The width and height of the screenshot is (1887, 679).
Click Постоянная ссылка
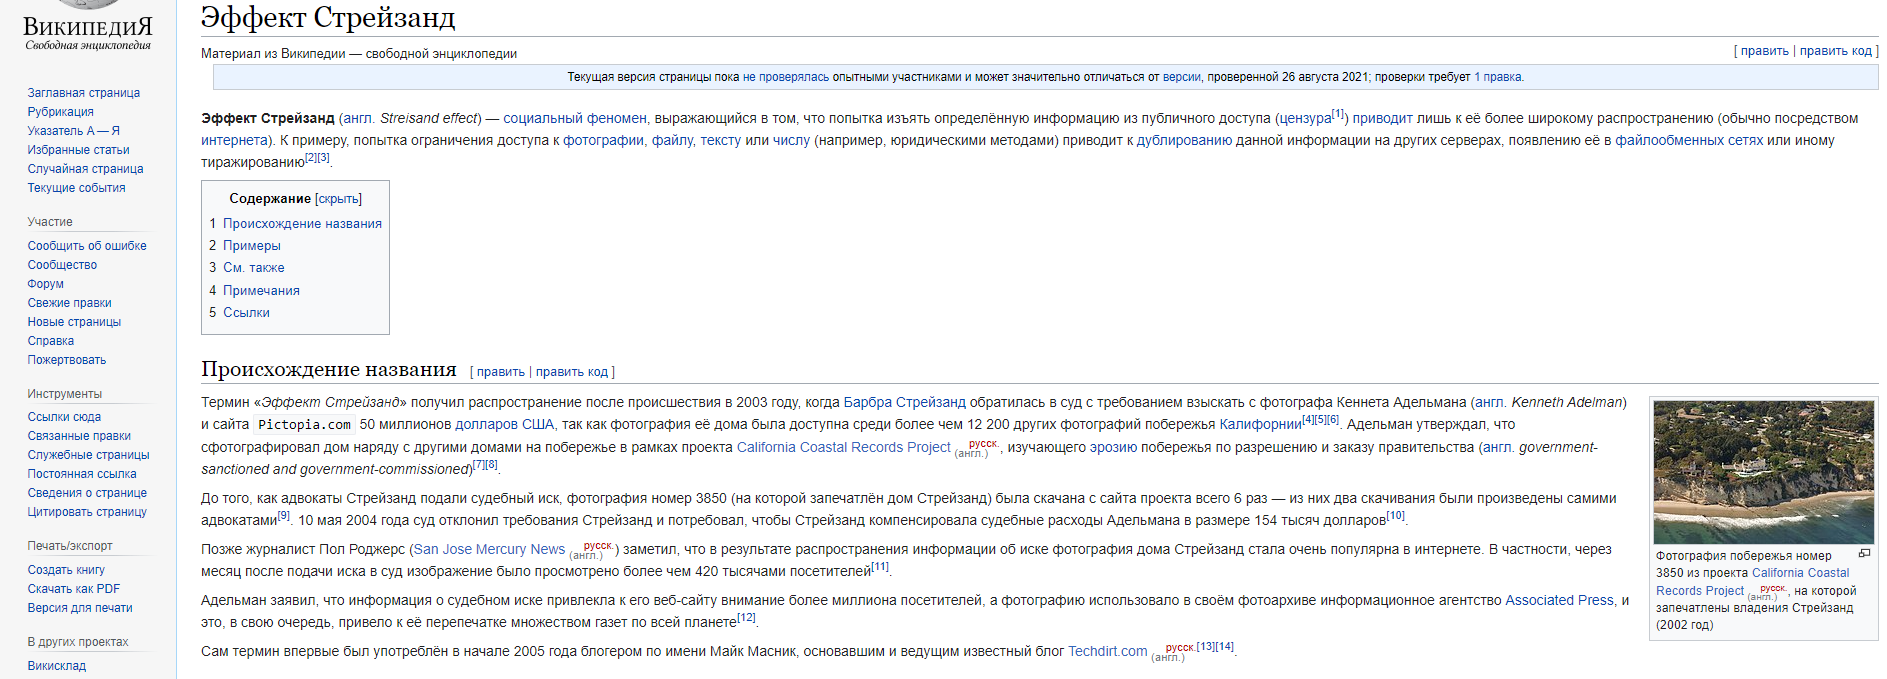pos(82,474)
